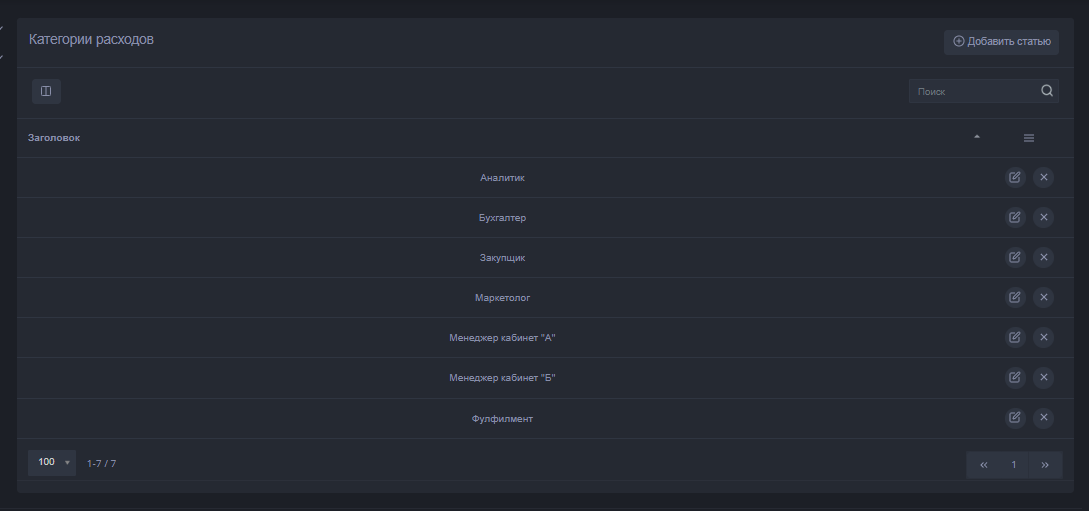Click the Заголовок column header
This screenshot has height=511, width=1089.
coord(54,138)
